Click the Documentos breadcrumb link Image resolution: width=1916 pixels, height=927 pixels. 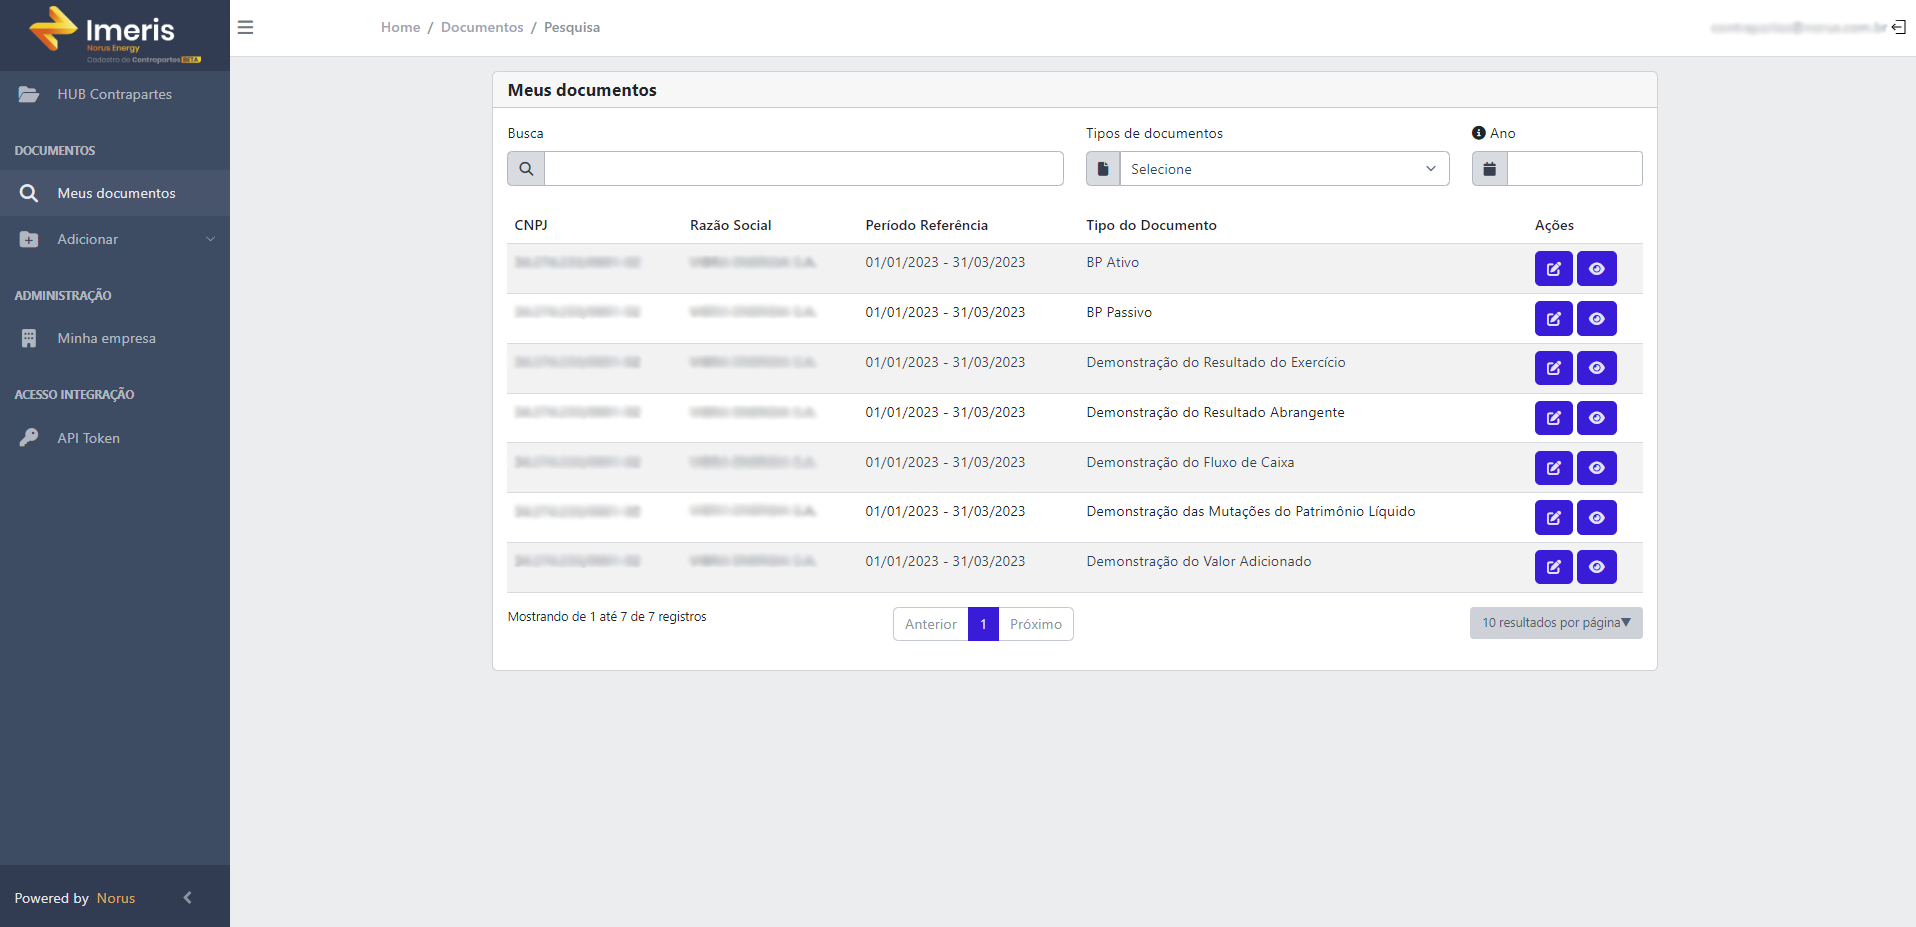click(x=482, y=27)
